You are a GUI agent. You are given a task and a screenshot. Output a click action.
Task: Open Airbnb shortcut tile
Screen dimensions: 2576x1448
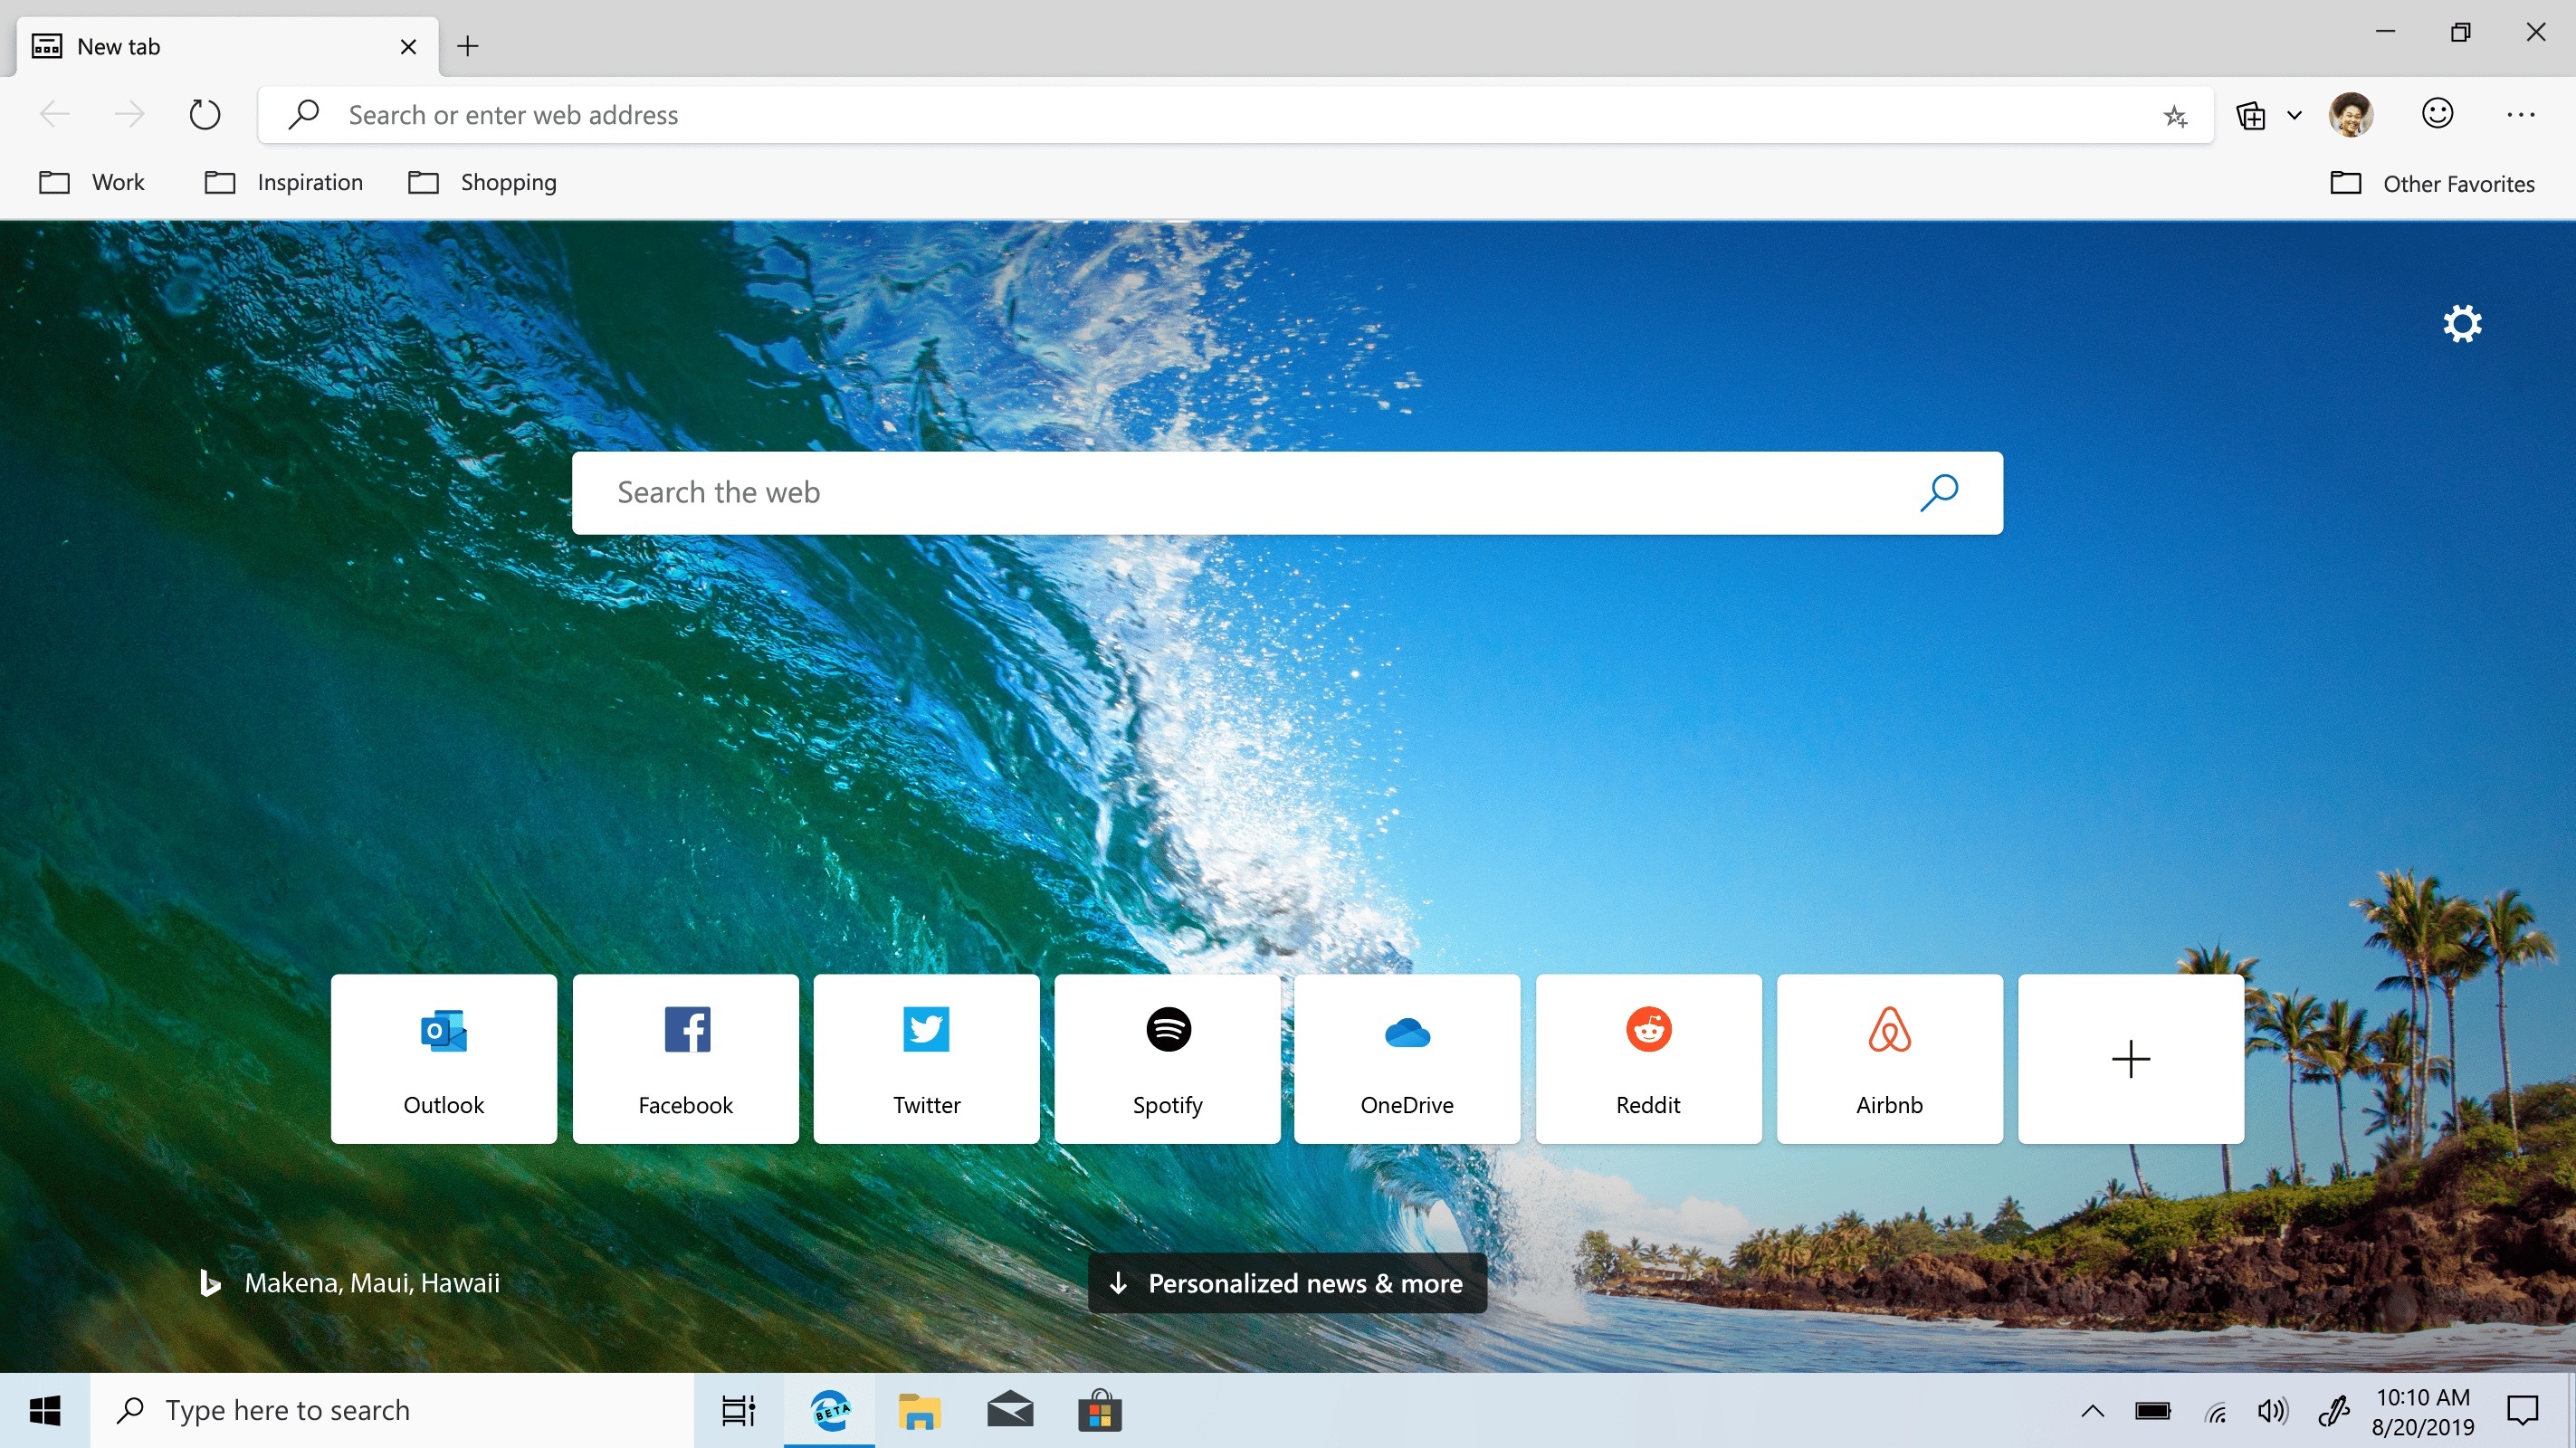point(1890,1057)
